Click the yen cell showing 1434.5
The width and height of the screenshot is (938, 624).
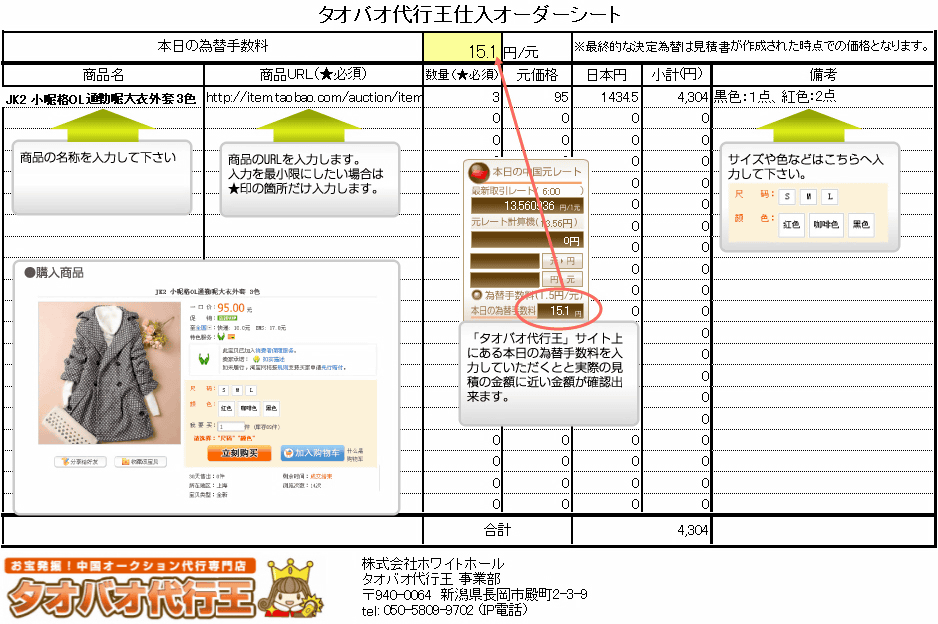point(607,97)
